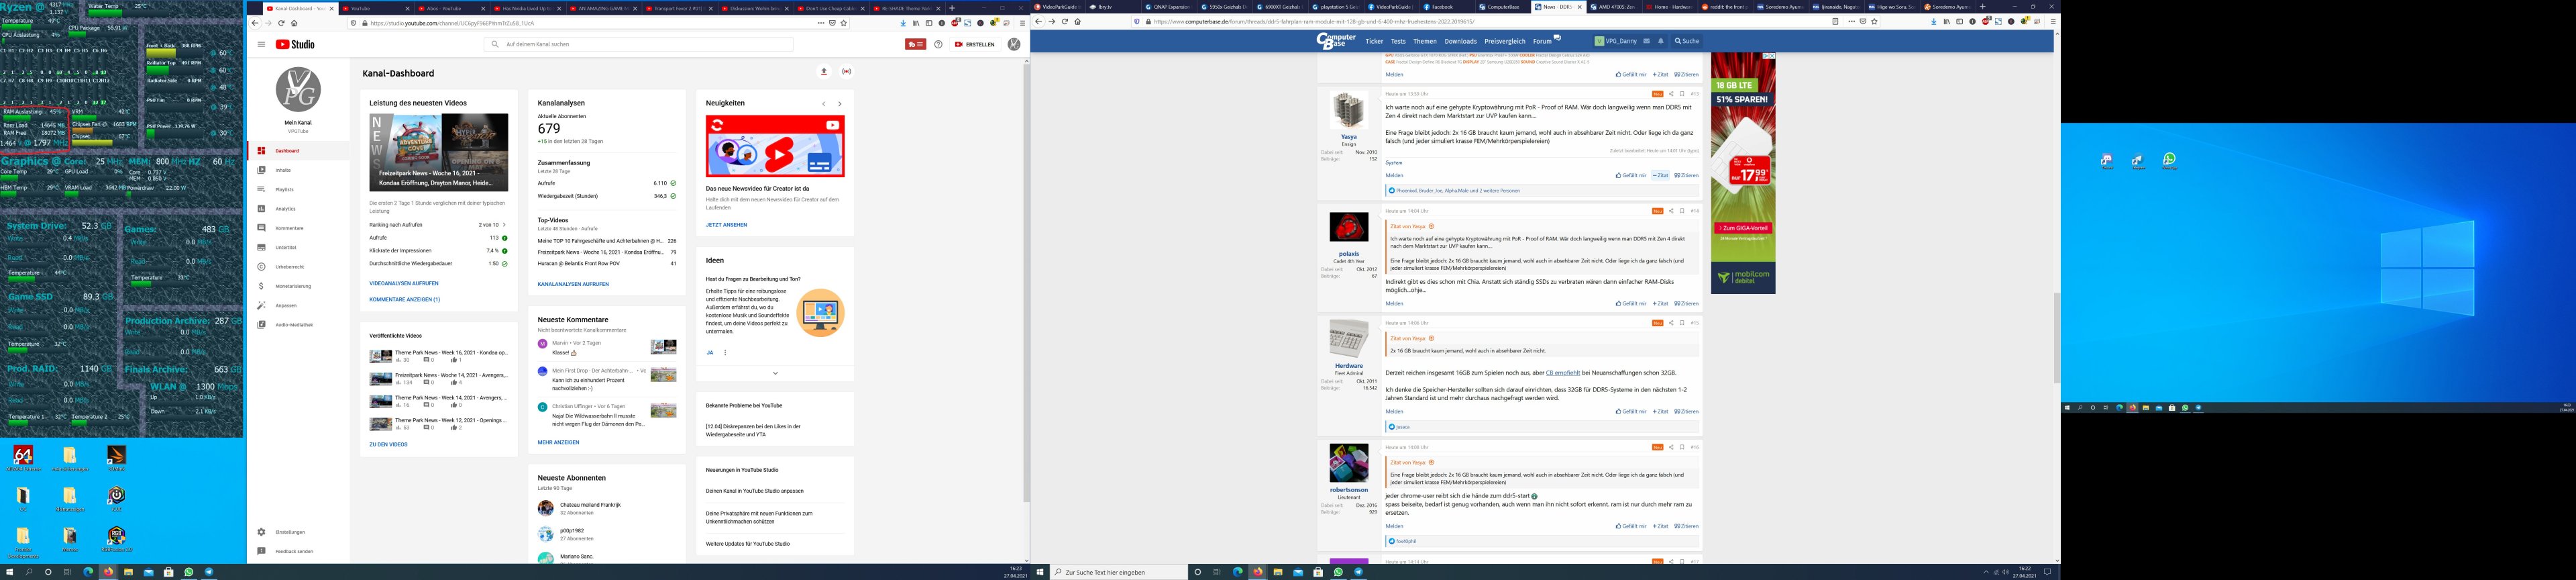Click KANALANALYSEN AUFRUFEN link
2576x580 pixels.
click(573, 284)
